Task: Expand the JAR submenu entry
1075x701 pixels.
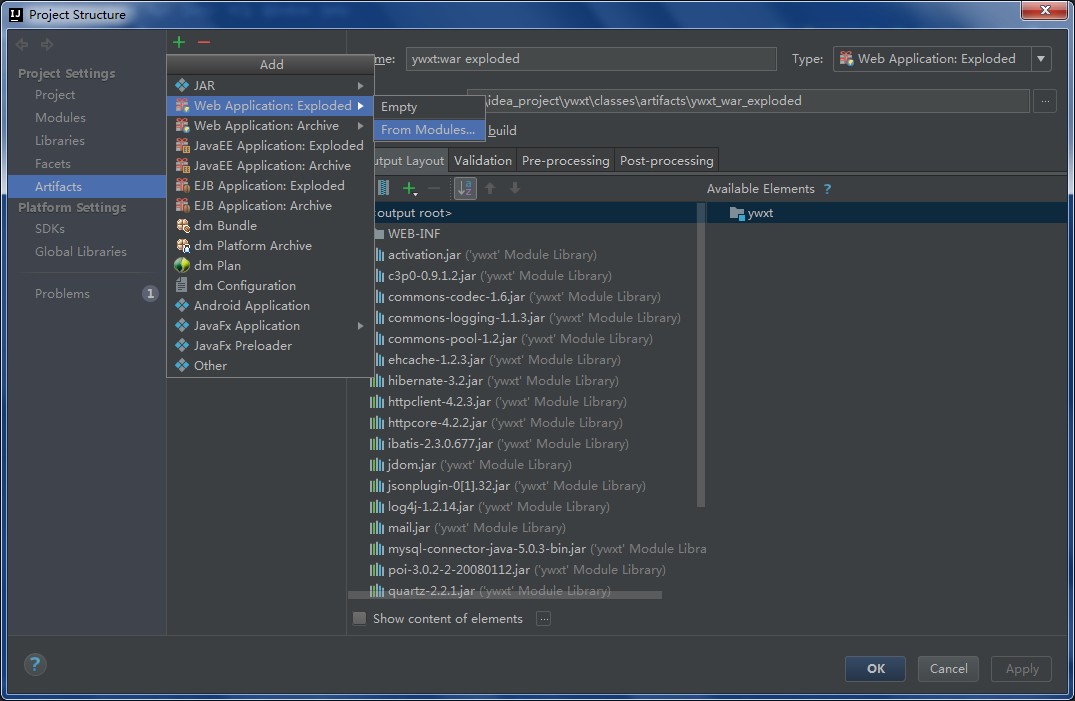Action: point(270,86)
